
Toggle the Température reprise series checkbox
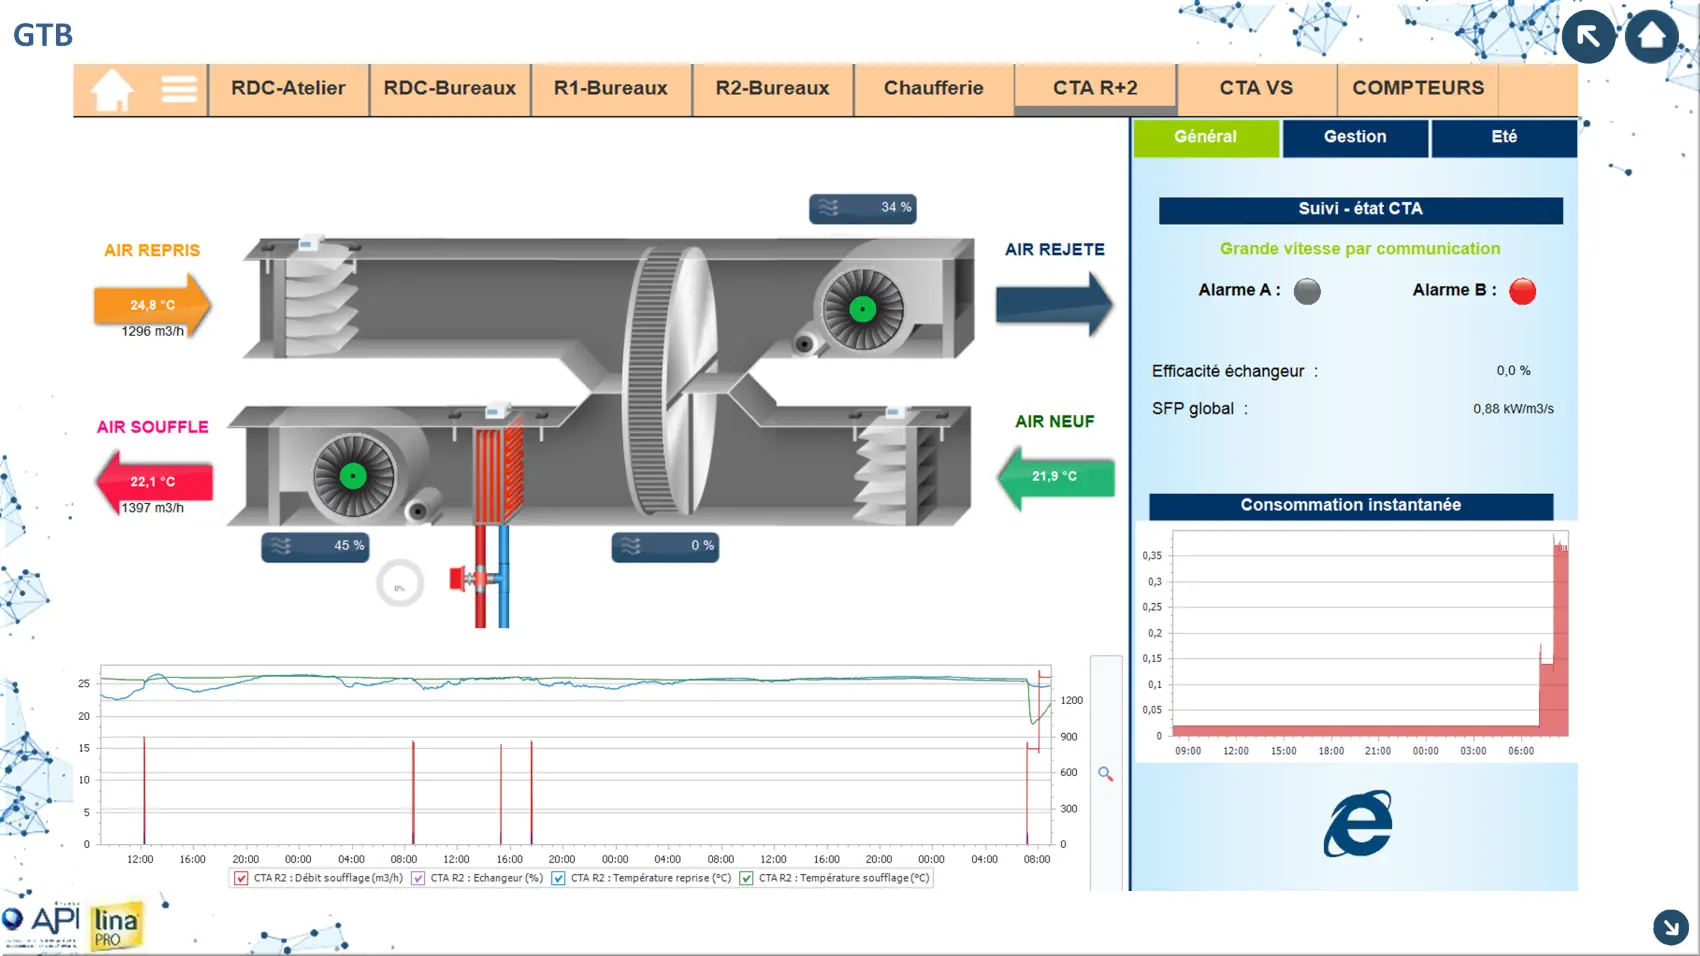click(558, 879)
